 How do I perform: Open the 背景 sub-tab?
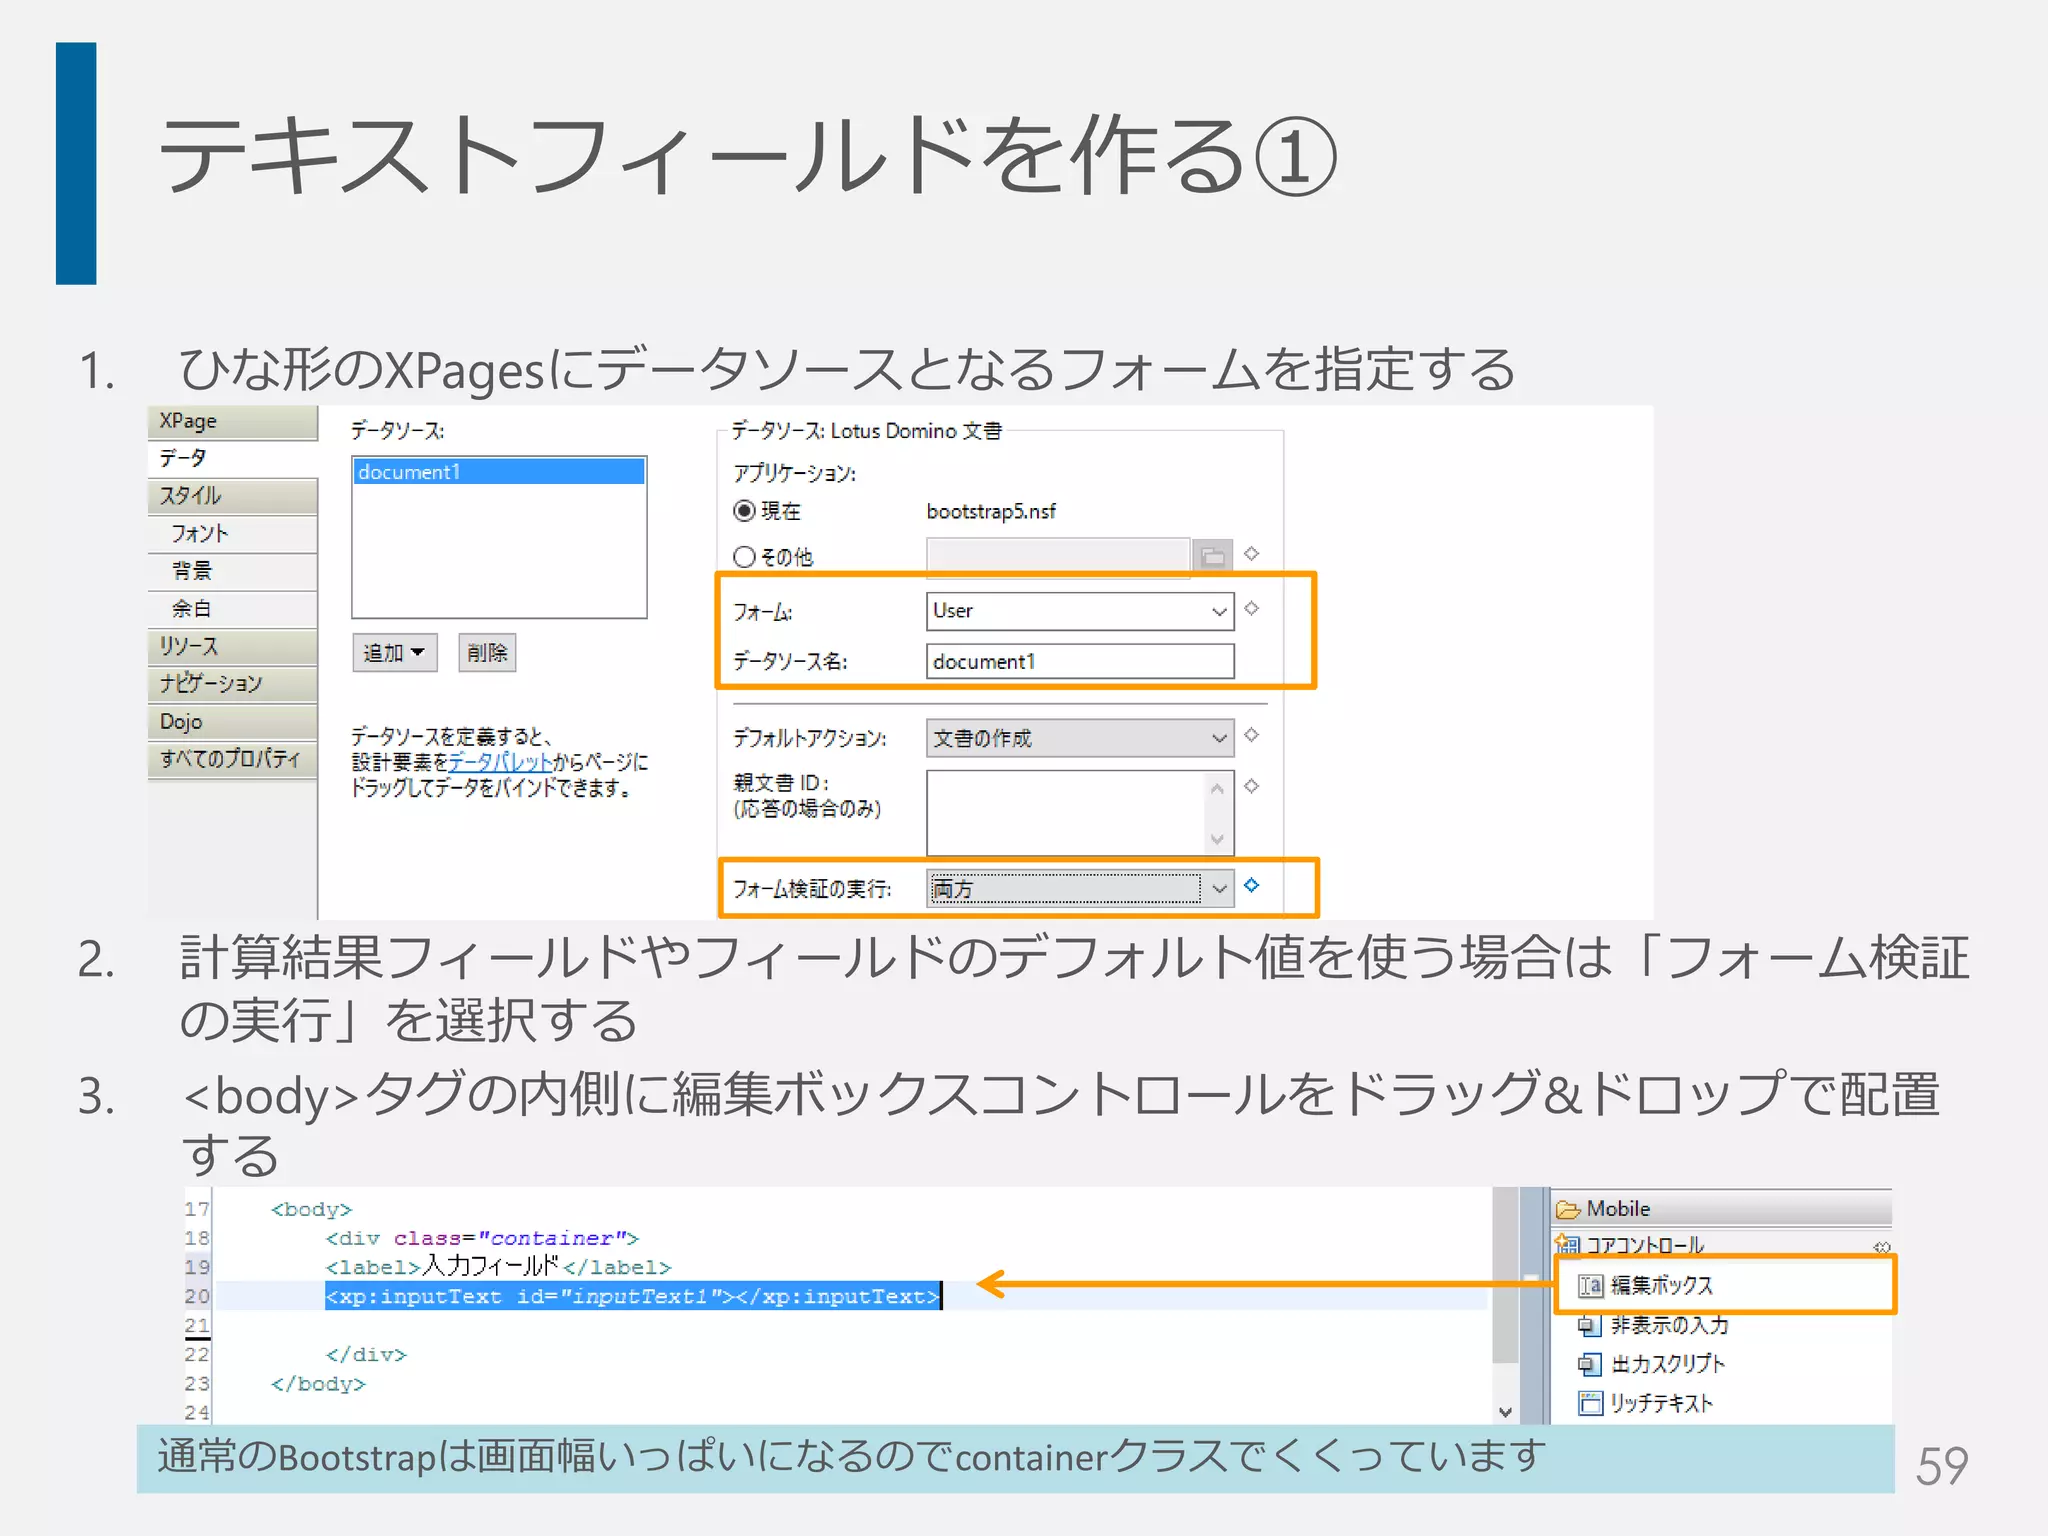point(232,571)
